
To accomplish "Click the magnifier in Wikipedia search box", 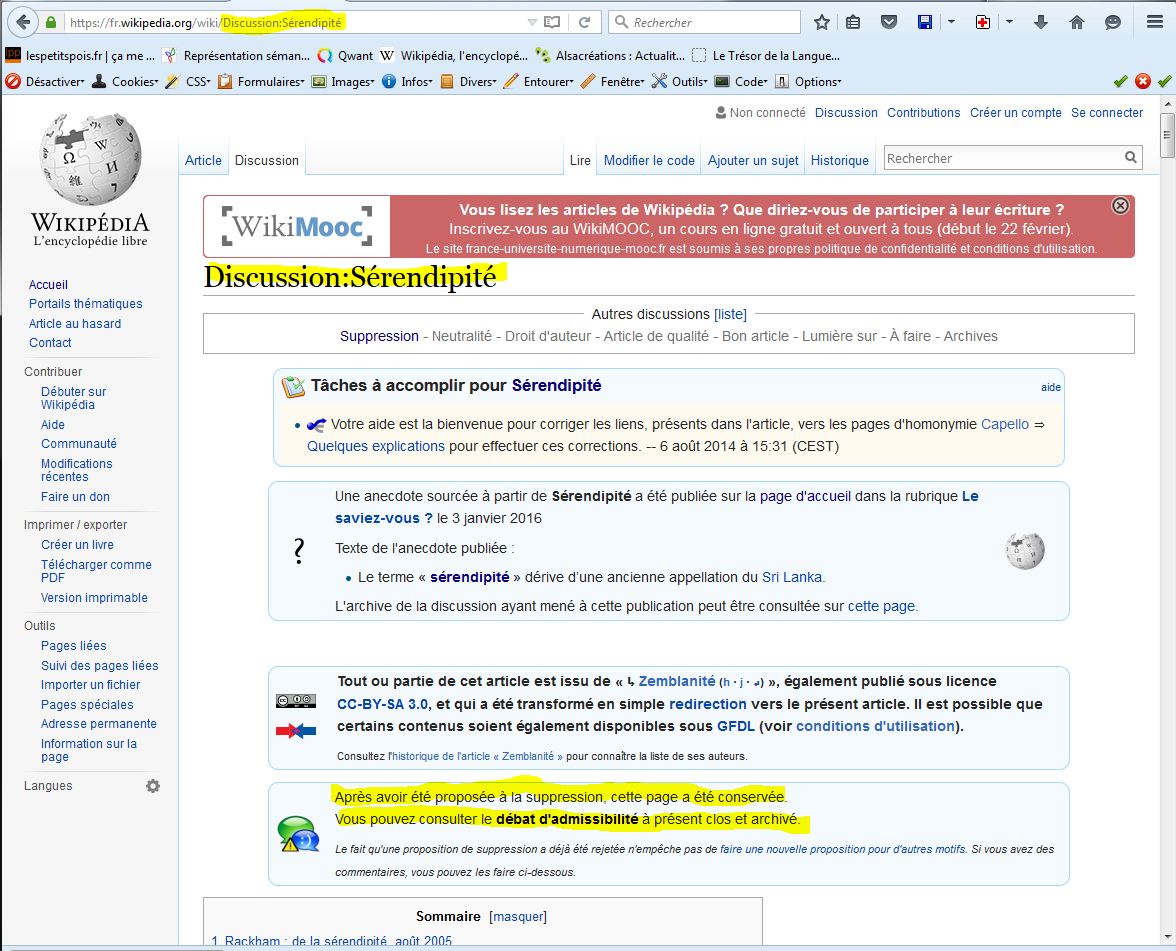I will [x=1131, y=158].
